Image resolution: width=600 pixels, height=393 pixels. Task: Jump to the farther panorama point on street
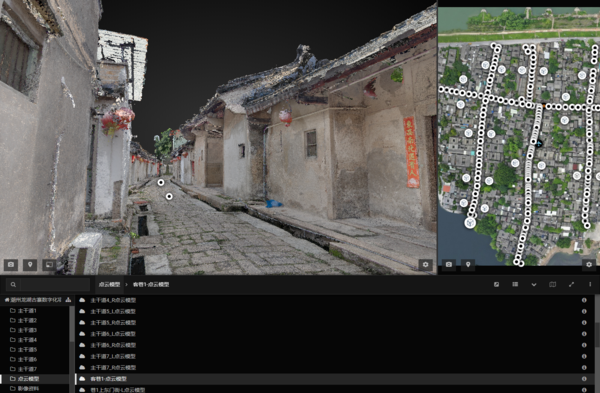[x=161, y=183]
